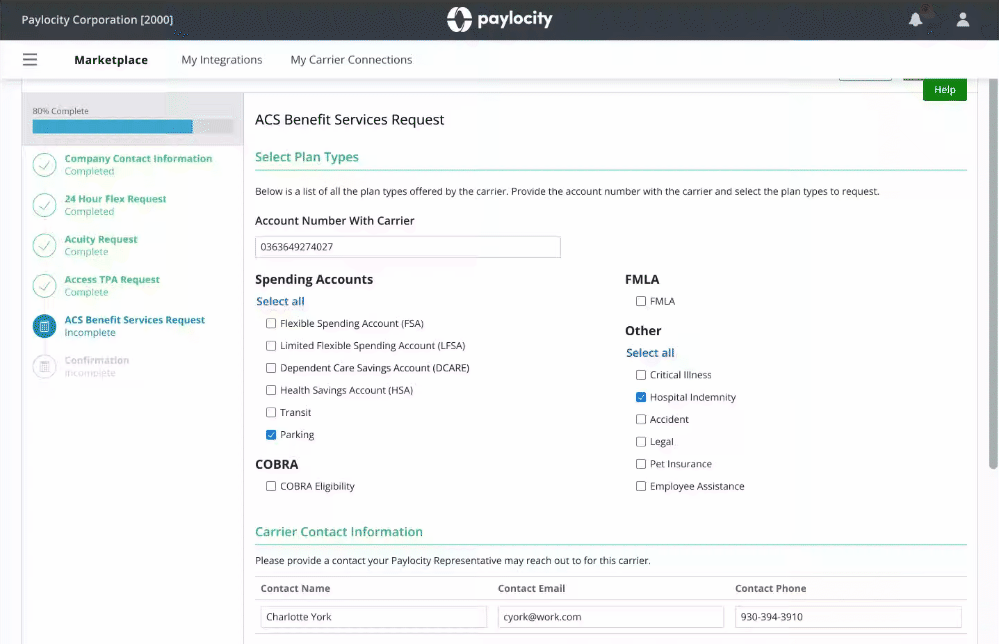Click the Contact Phone field
999x644 pixels.
pyautogui.click(x=848, y=617)
